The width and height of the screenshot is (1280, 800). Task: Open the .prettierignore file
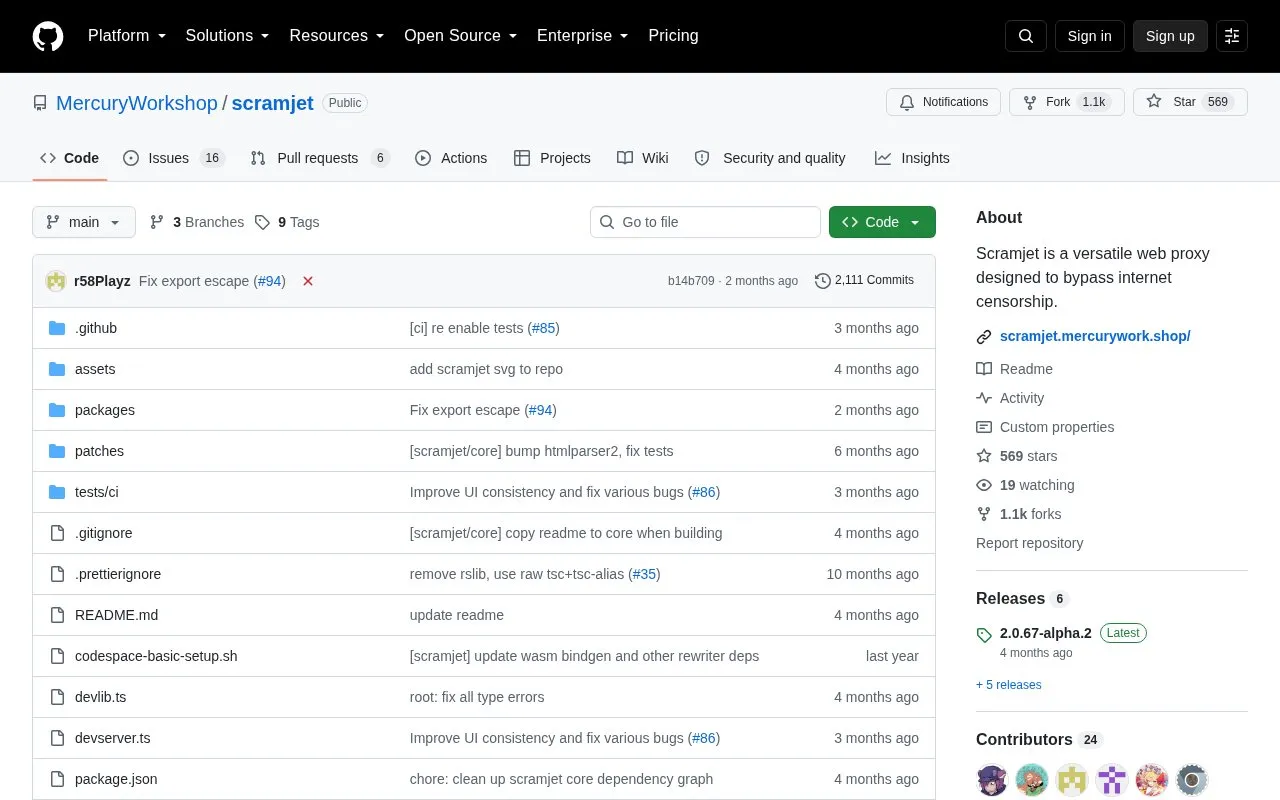click(x=118, y=574)
